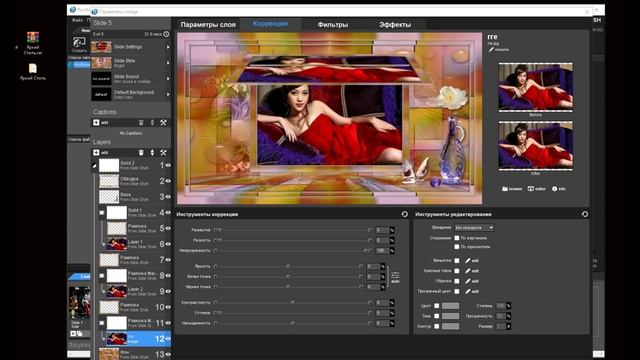Select layer 9 Layer 2 in the layers list

click(135, 291)
